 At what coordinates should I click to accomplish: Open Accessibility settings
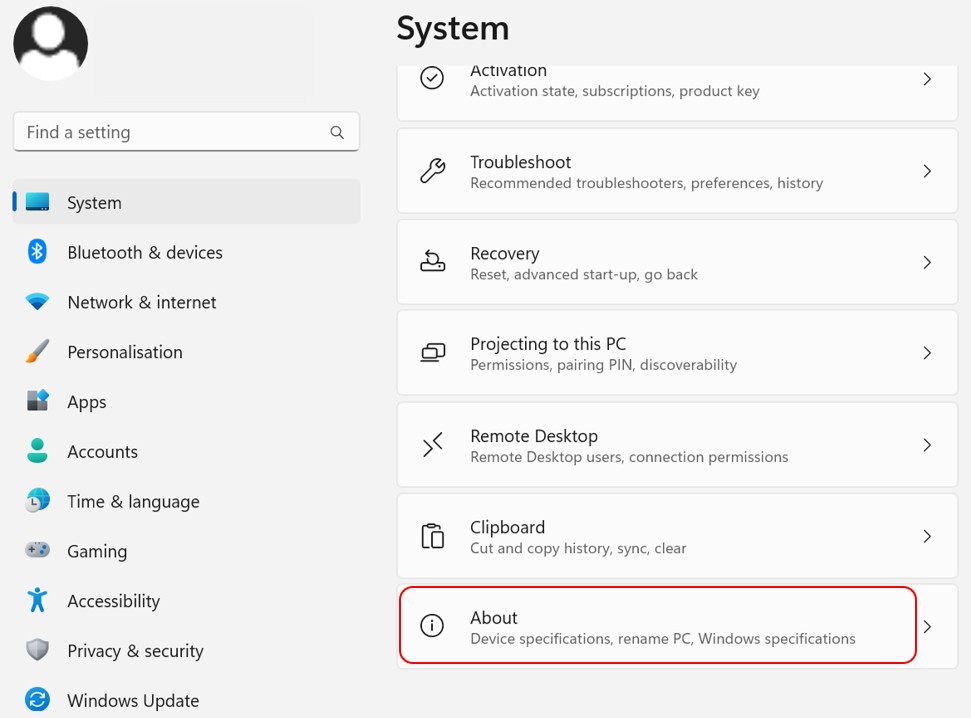[x=186, y=601]
